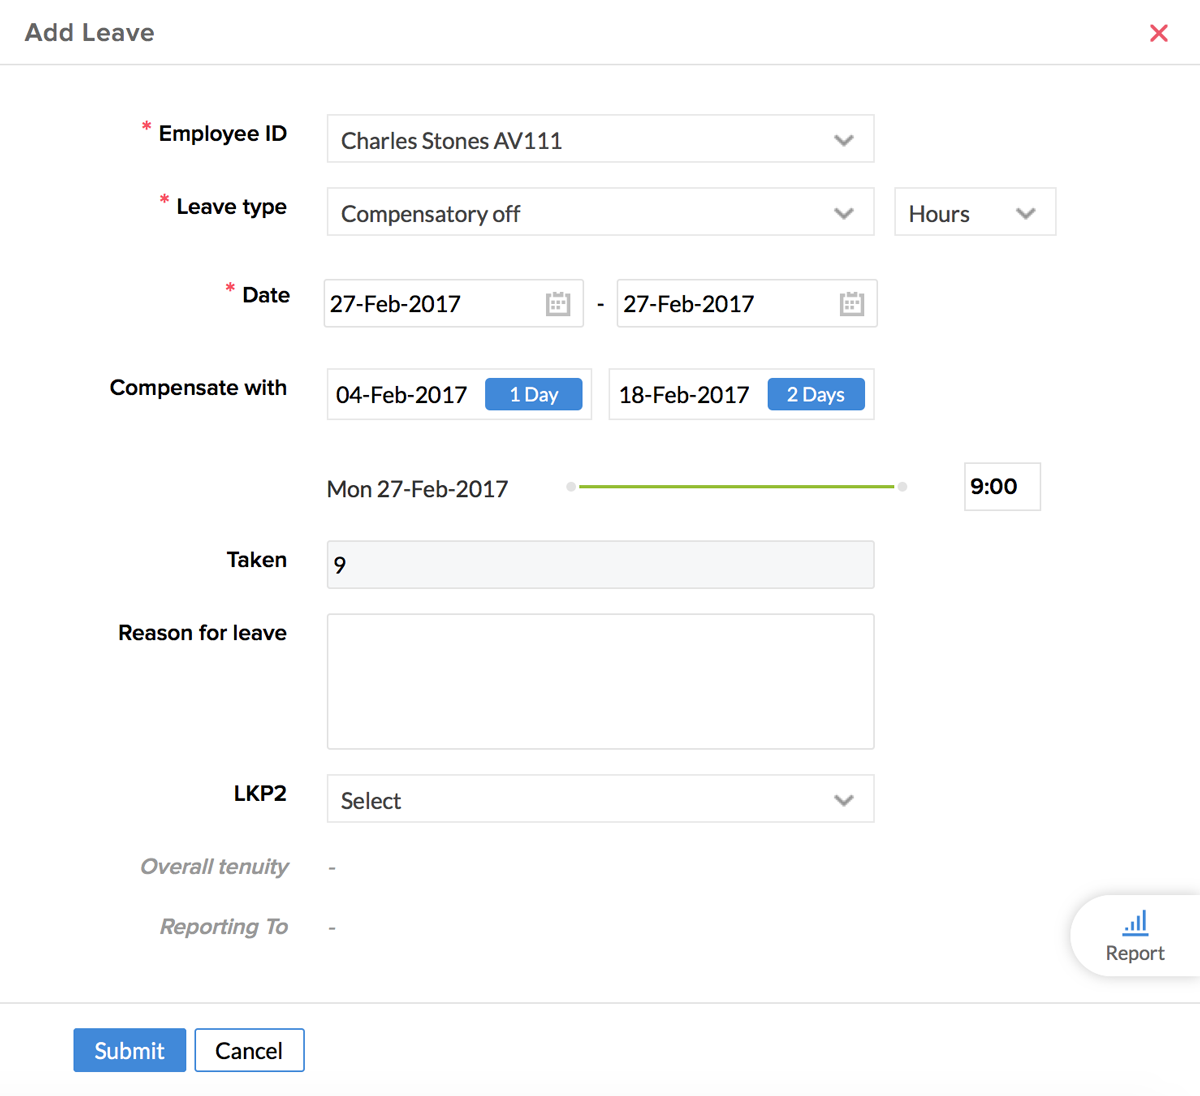Open the Hours unit dropdown
1200x1096 pixels.
974,213
